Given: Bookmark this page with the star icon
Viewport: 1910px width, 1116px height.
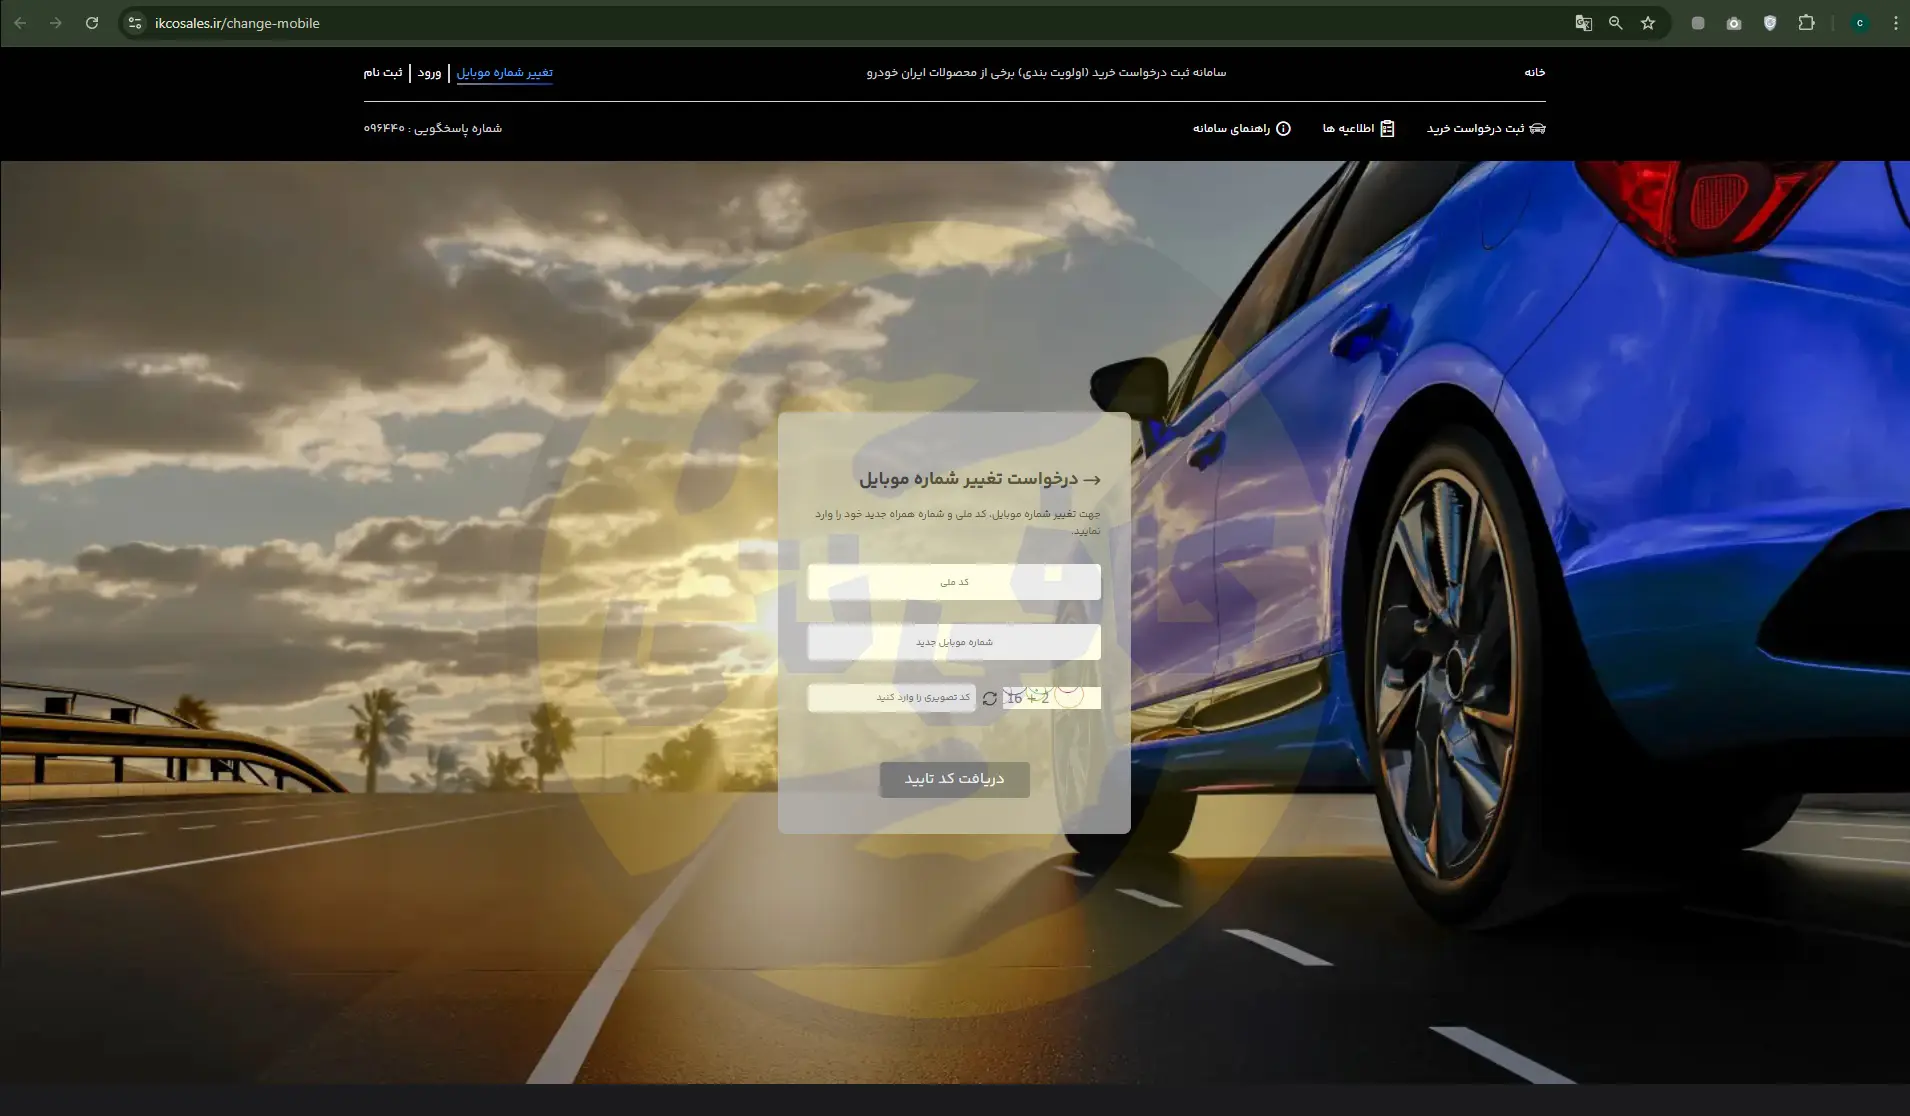Looking at the screenshot, I should click(1648, 23).
